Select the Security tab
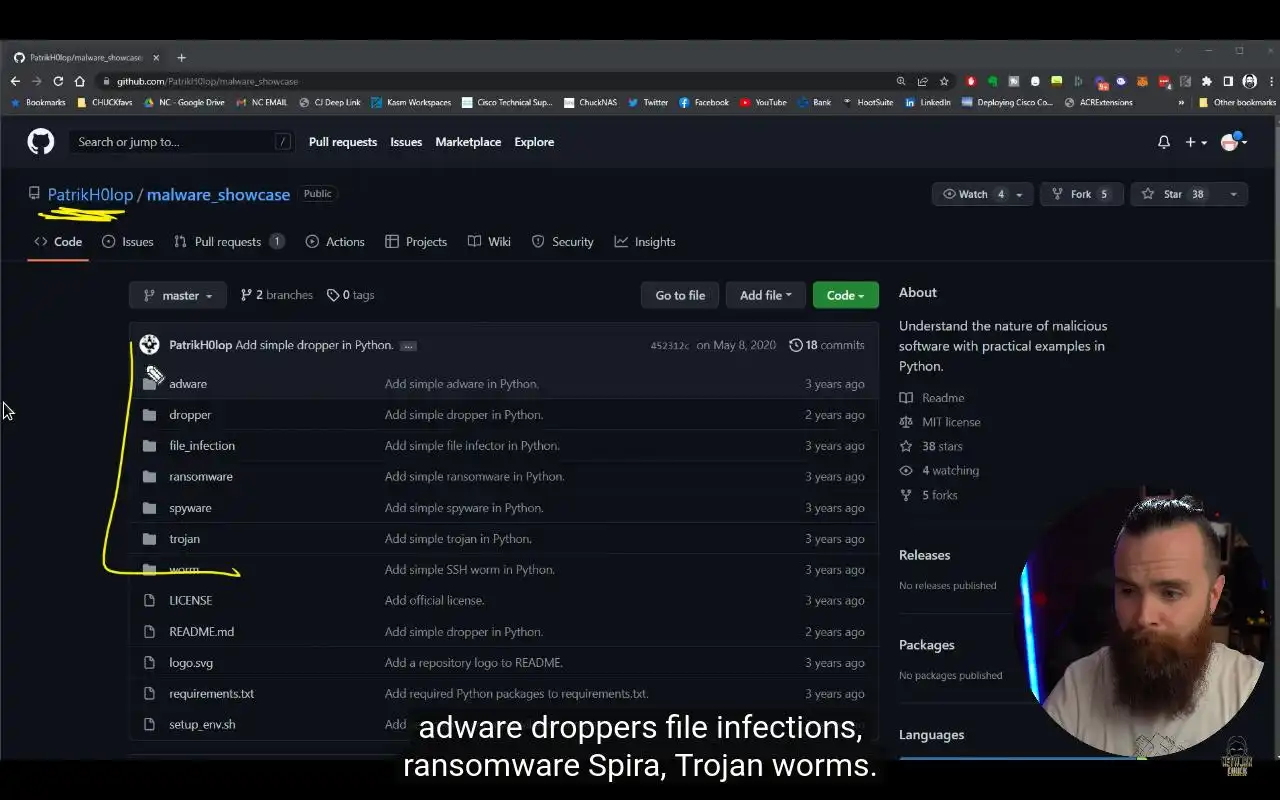This screenshot has width=1280, height=800. tap(562, 242)
